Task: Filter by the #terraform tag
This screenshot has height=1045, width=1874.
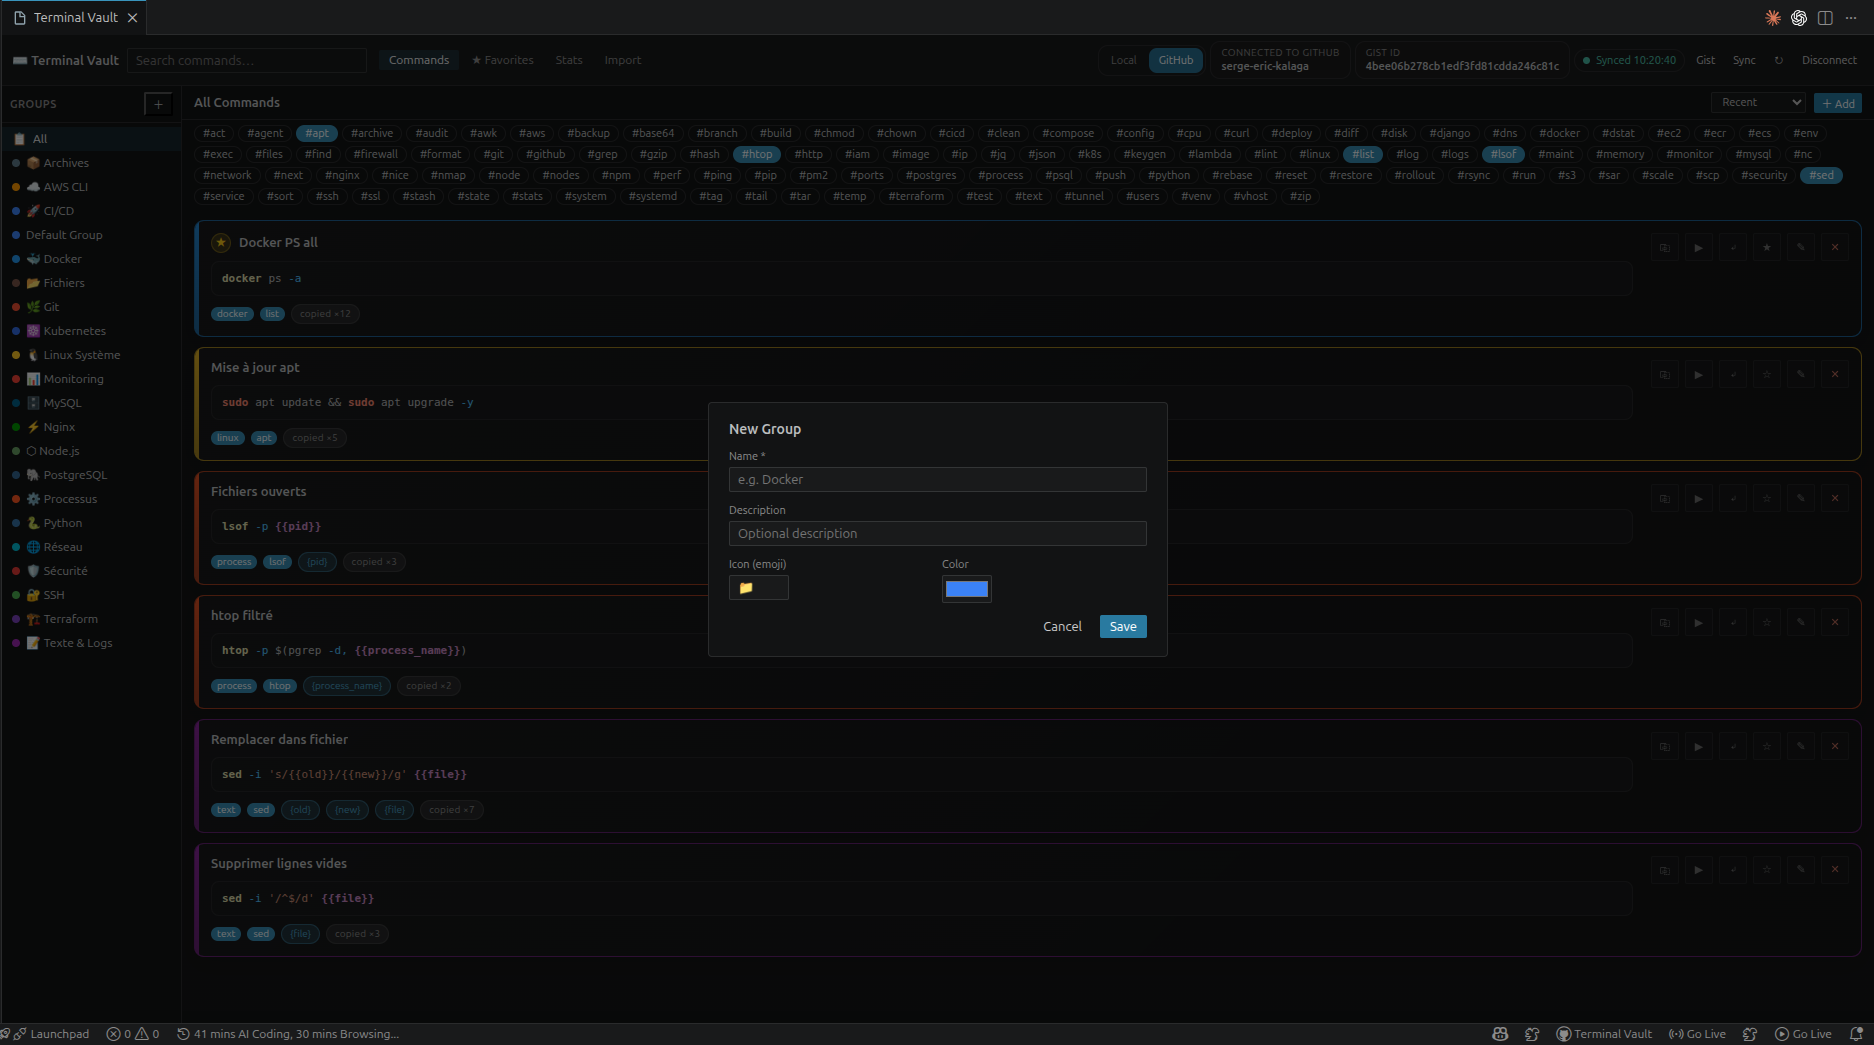Action: (x=916, y=196)
